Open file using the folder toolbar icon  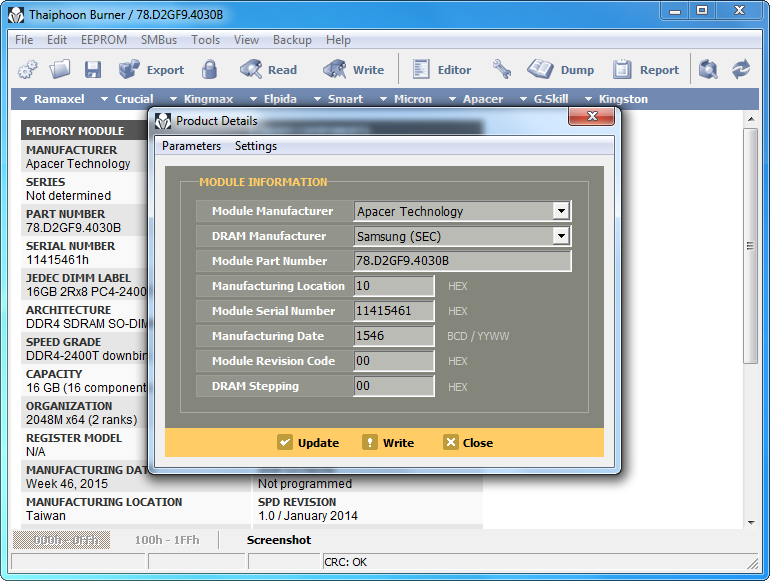click(60, 70)
